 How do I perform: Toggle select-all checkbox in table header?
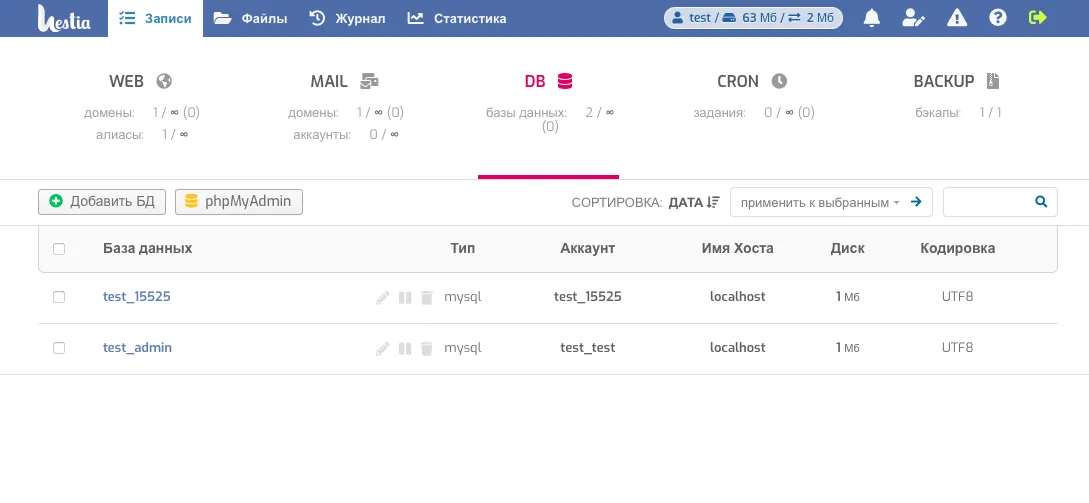click(x=59, y=249)
